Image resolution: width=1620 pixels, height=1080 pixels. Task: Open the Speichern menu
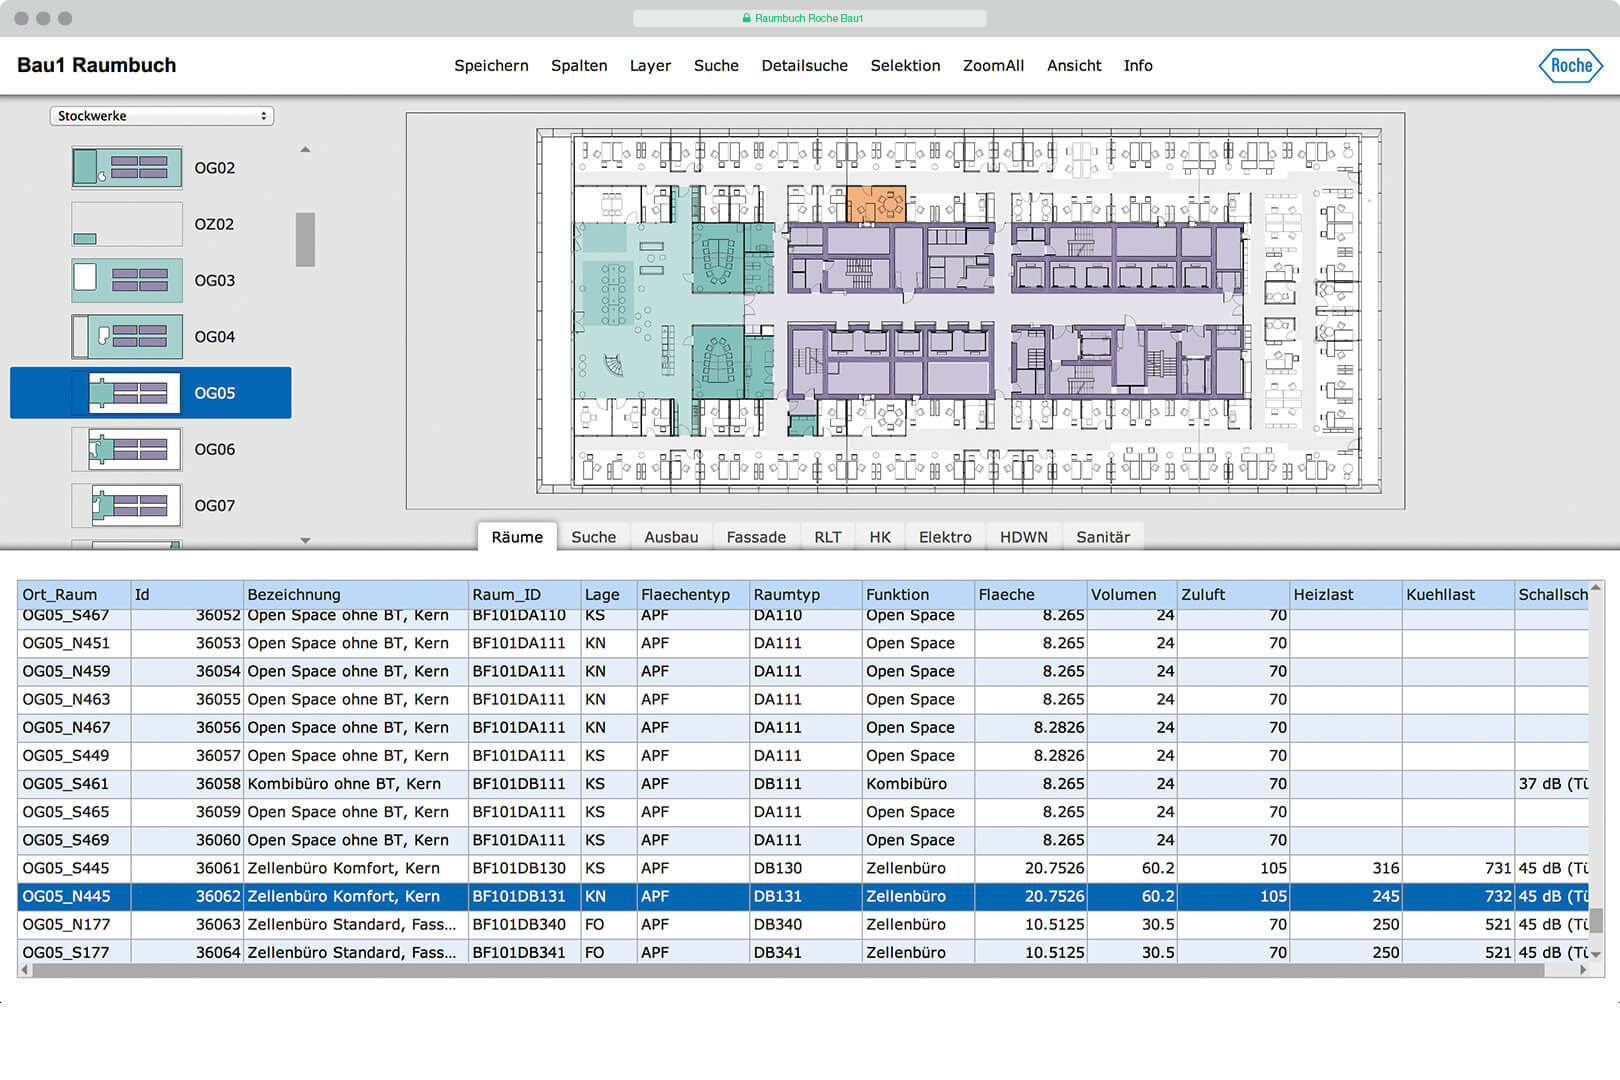point(491,66)
